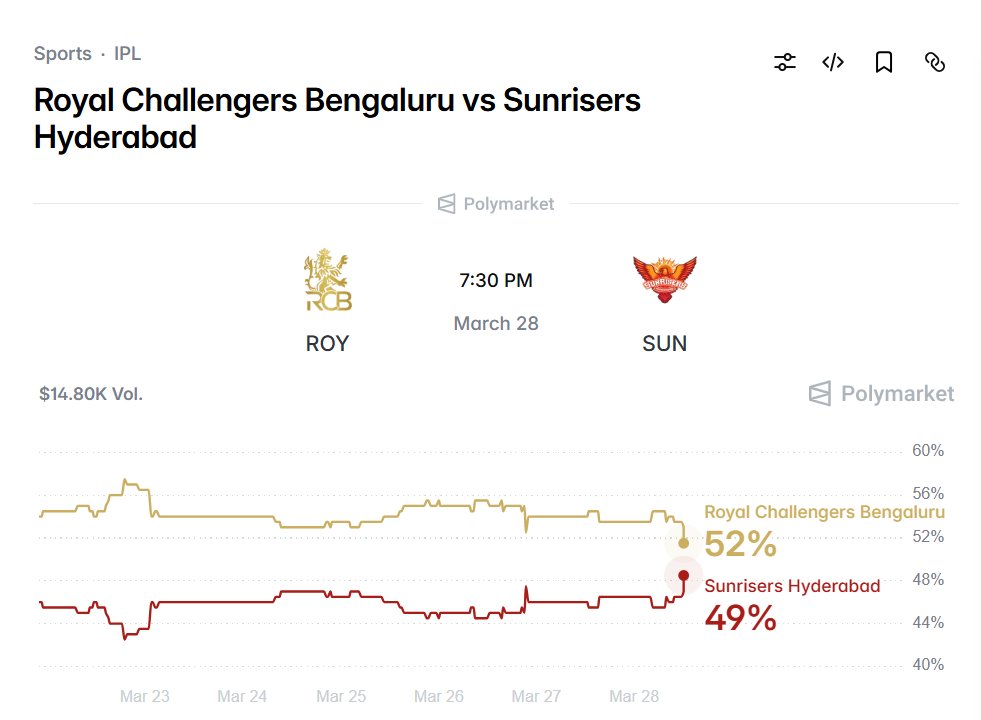Click the Mar 28 date on the axis
Screen dimensions: 981x720
coord(635,696)
